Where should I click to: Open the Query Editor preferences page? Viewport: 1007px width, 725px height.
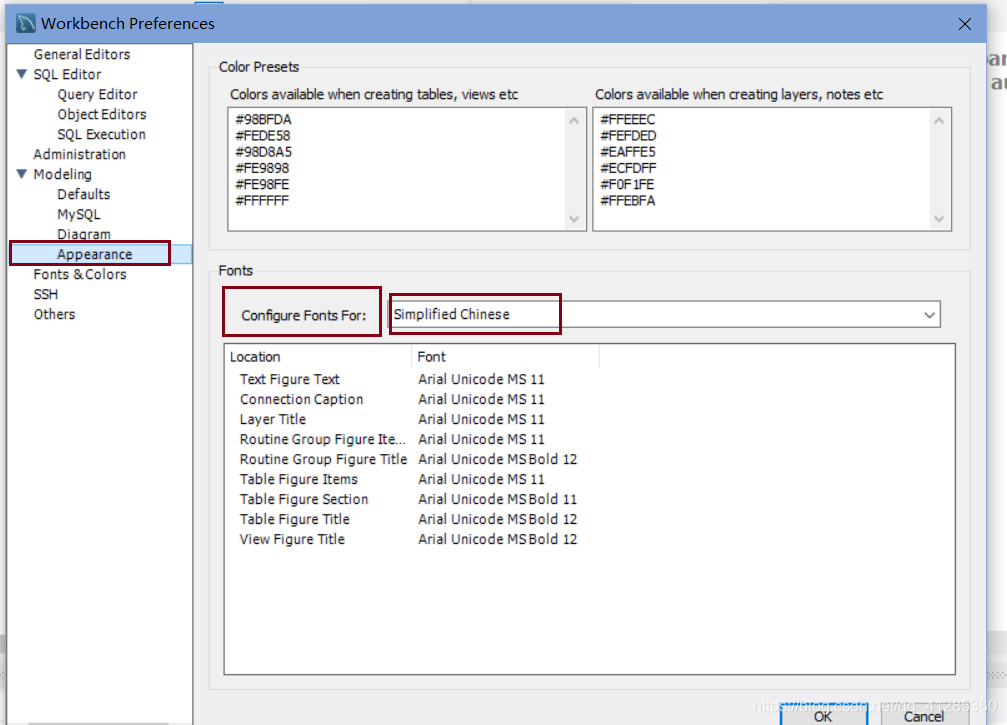tap(97, 94)
